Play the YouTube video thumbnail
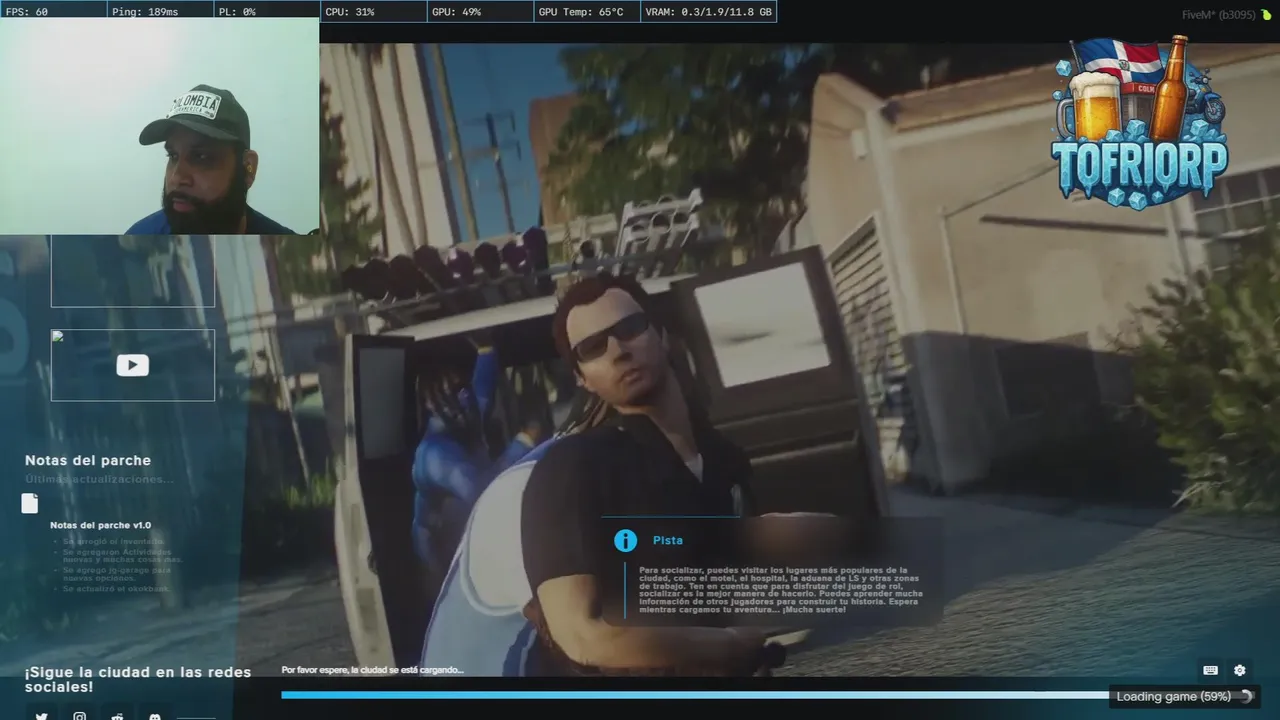This screenshot has height=720, width=1280. click(x=133, y=365)
